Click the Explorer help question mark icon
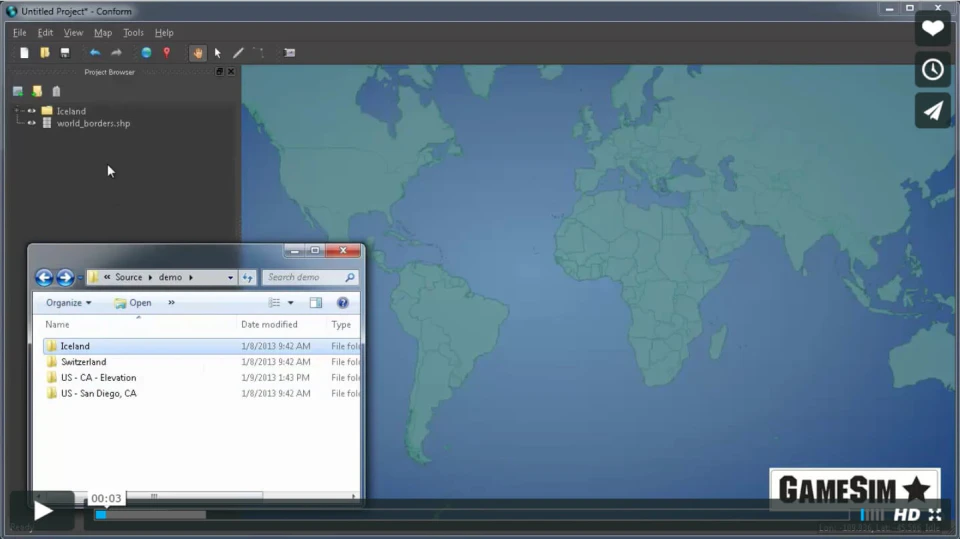Screen dimensions: 960x539 point(343,303)
